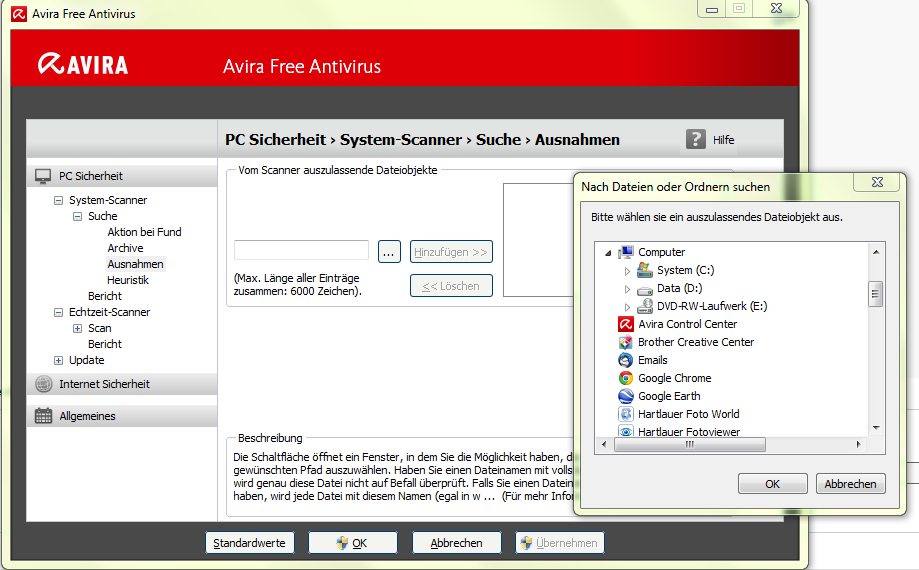Click the Übernehmen button
The width and height of the screenshot is (919, 570).
coord(560,543)
